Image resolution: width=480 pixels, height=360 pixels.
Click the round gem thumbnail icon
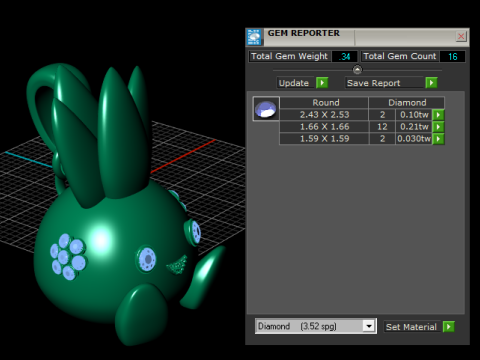[x=266, y=109]
